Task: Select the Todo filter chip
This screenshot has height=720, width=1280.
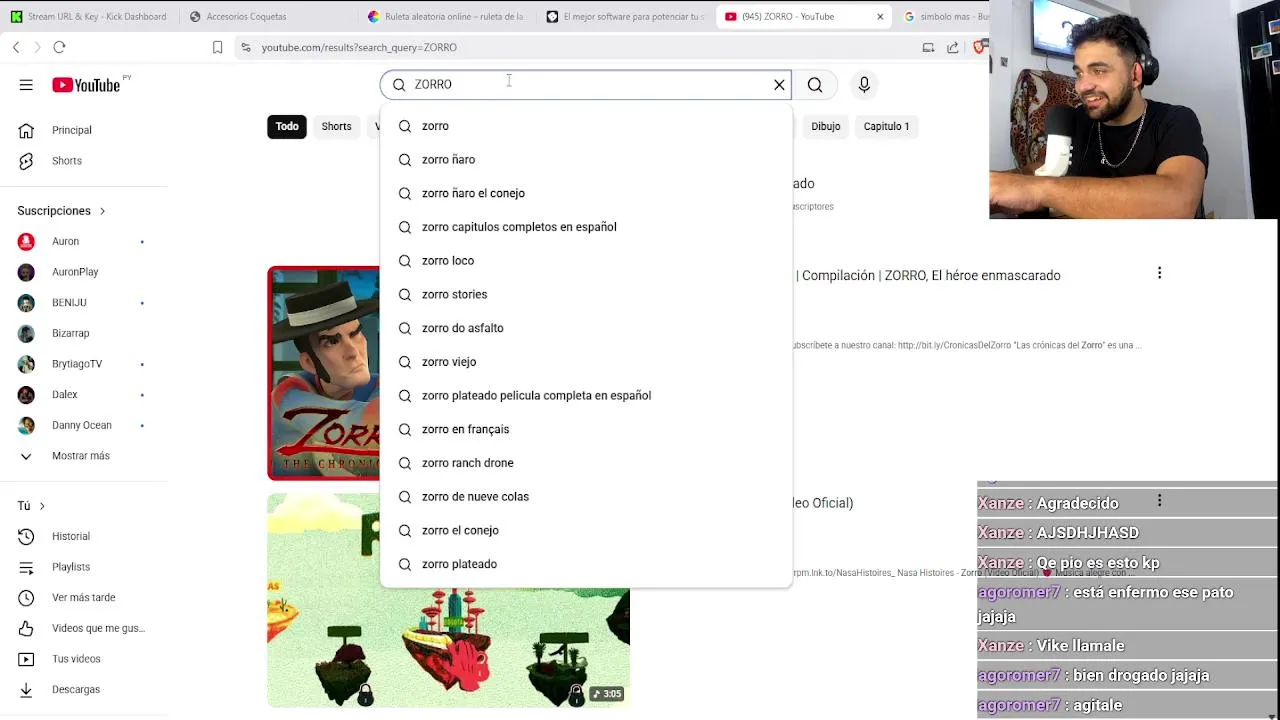Action: (x=287, y=126)
